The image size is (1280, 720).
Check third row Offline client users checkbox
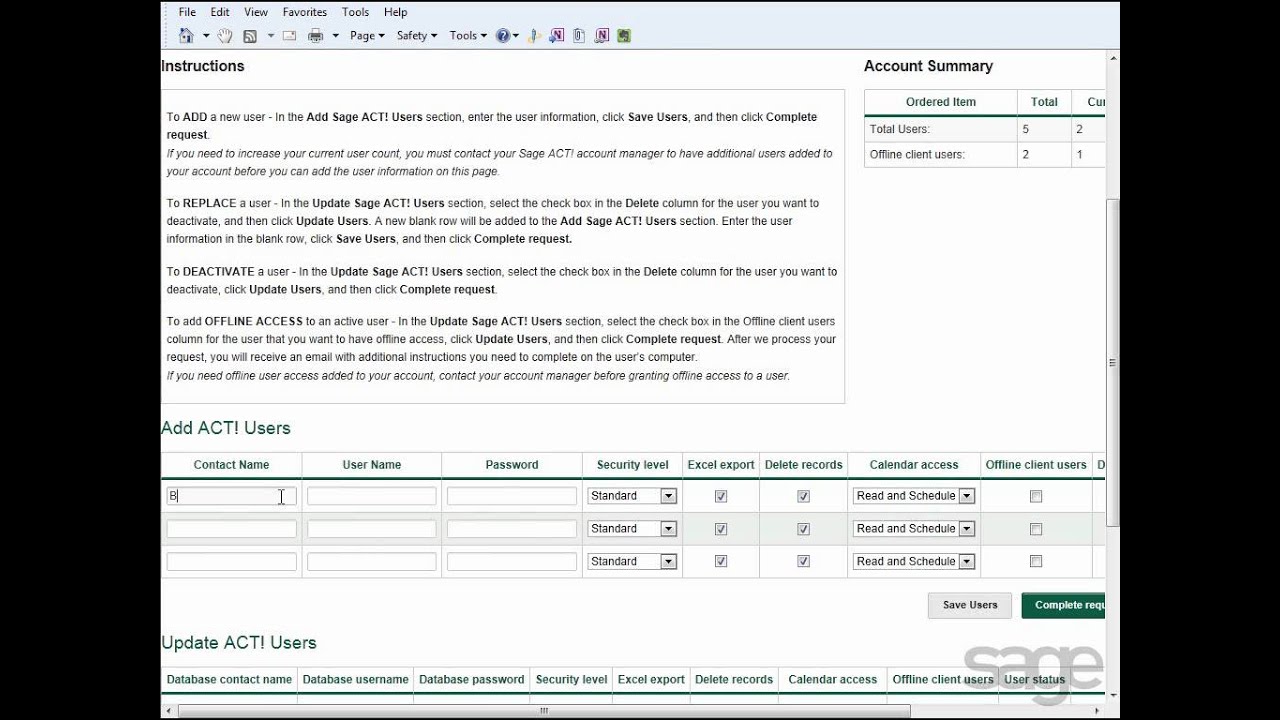pos(1036,562)
